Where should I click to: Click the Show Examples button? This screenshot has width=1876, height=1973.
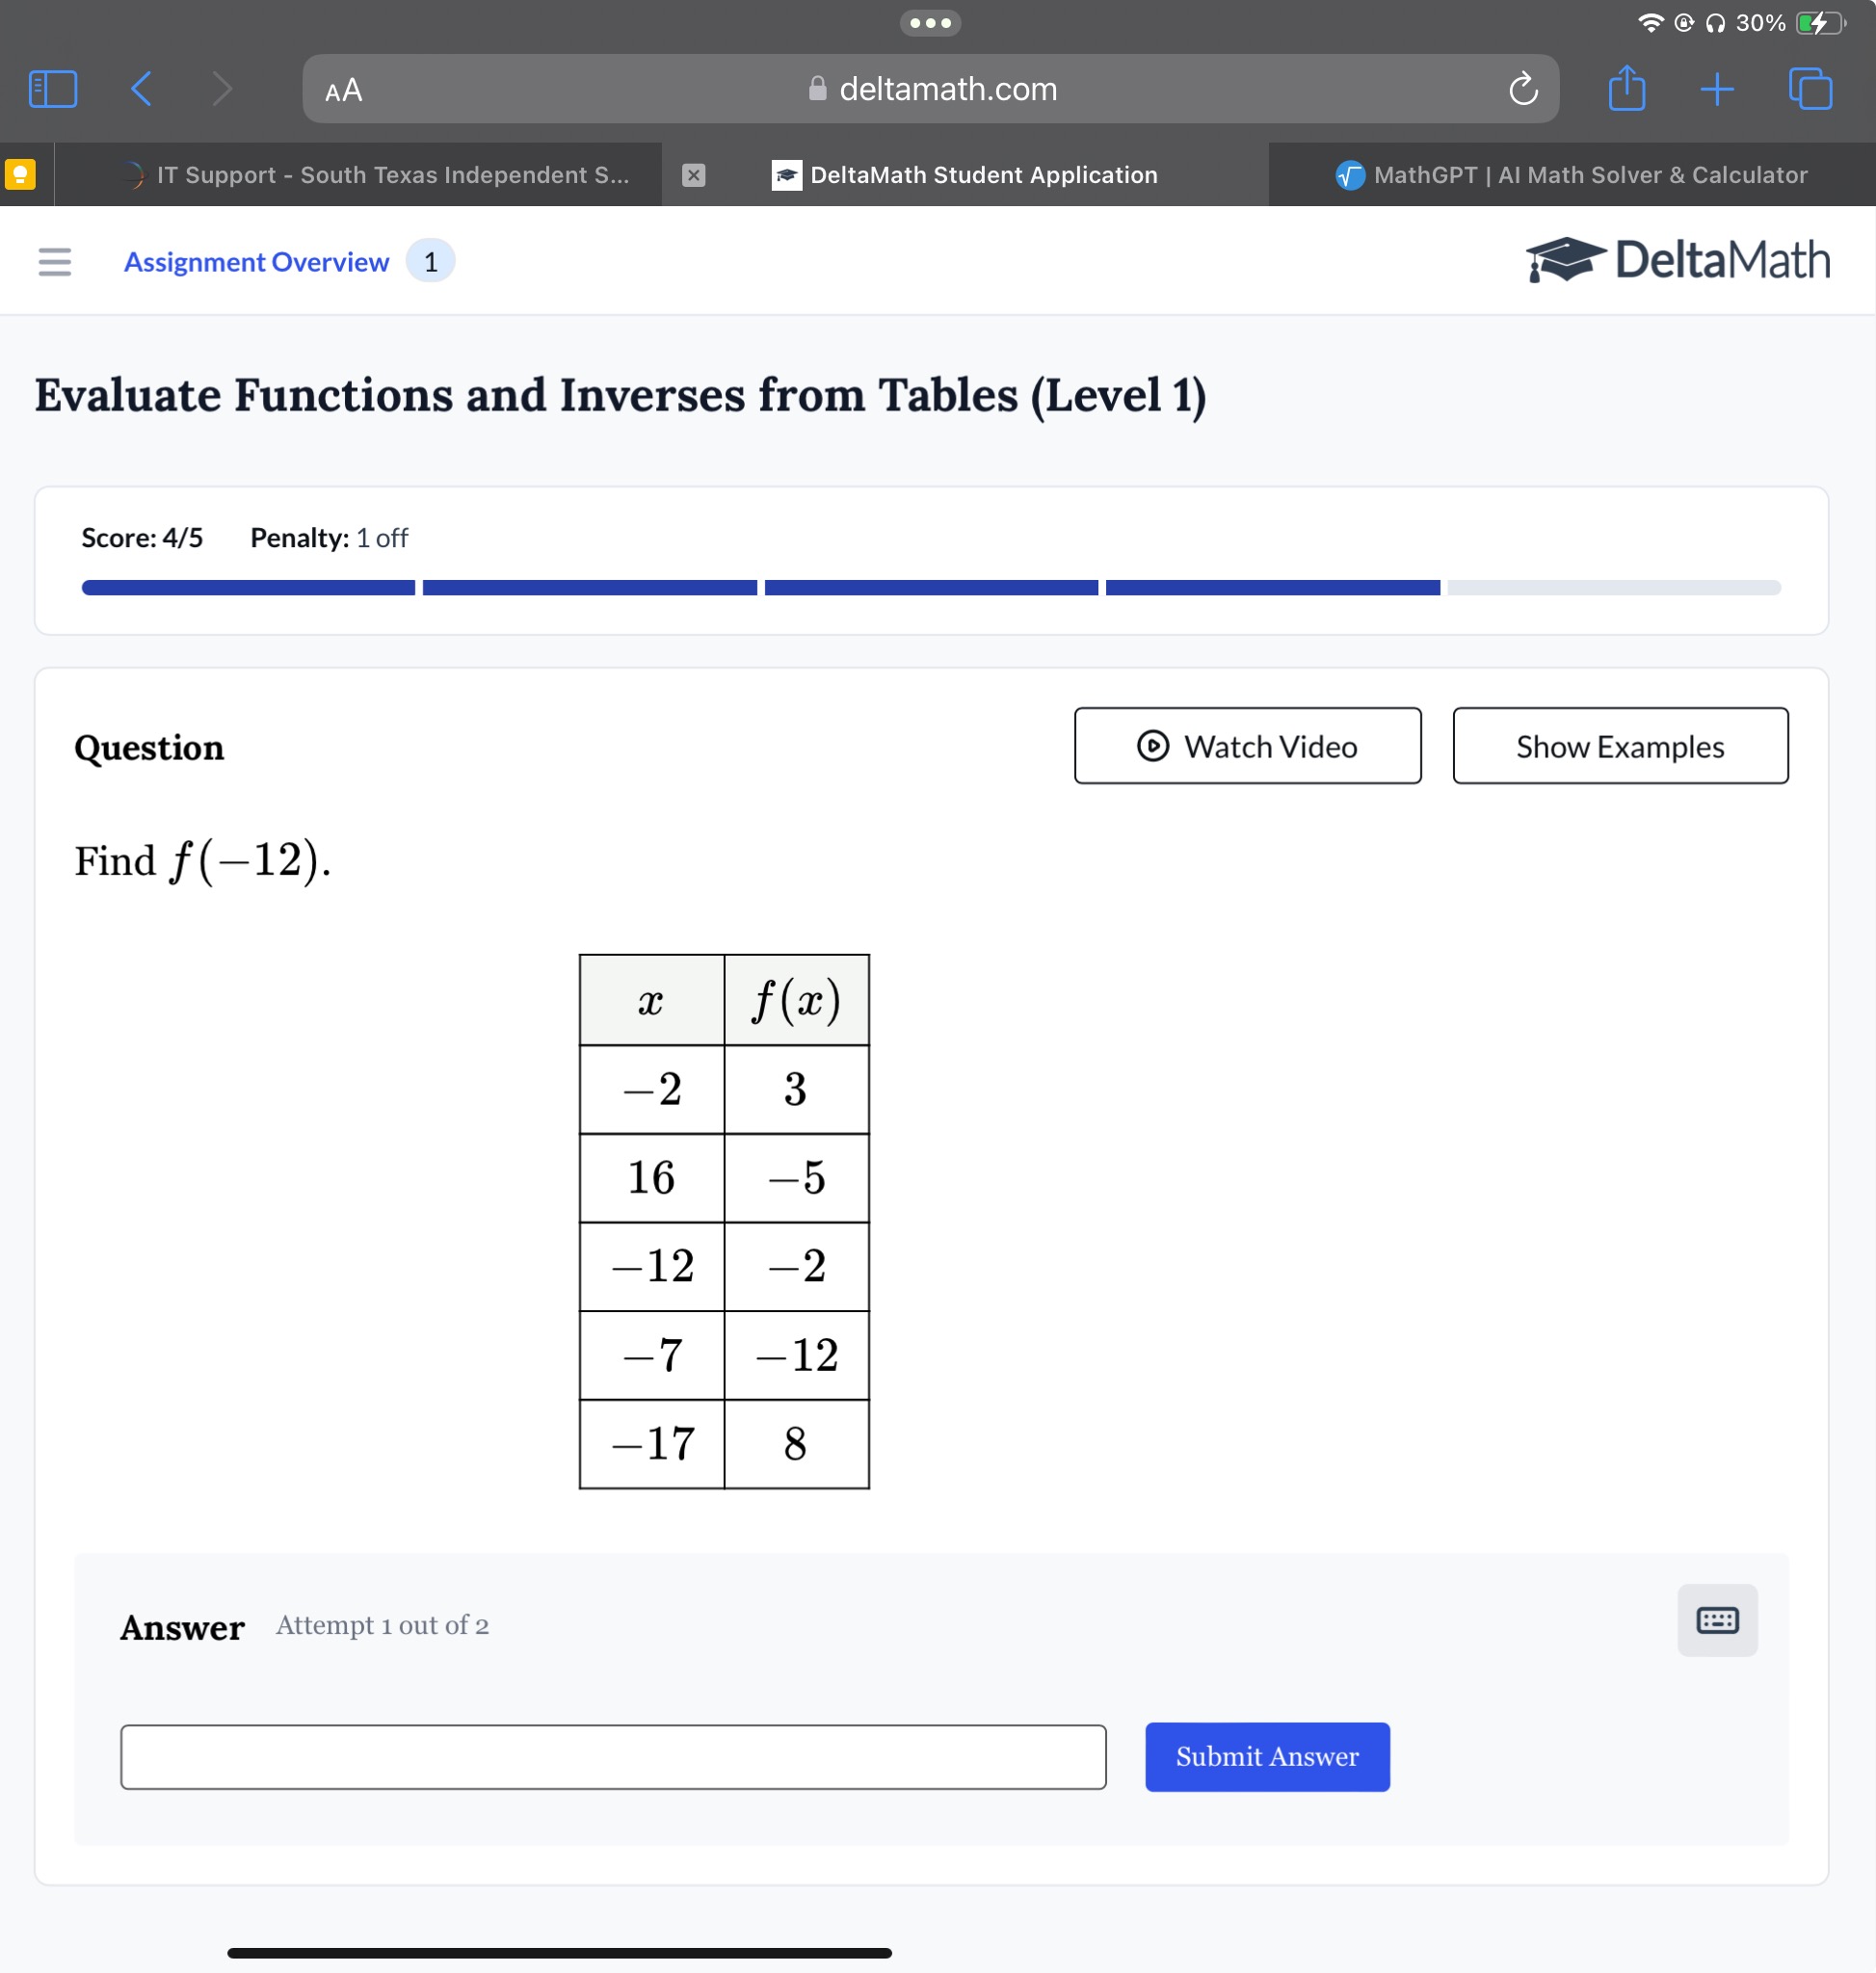click(1617, 745)
